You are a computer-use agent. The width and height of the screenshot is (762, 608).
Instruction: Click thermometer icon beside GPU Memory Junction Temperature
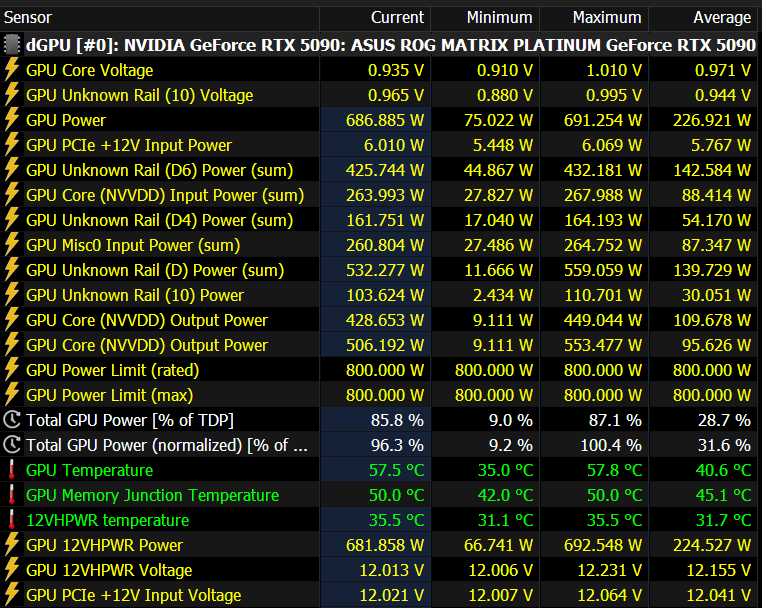12,495
